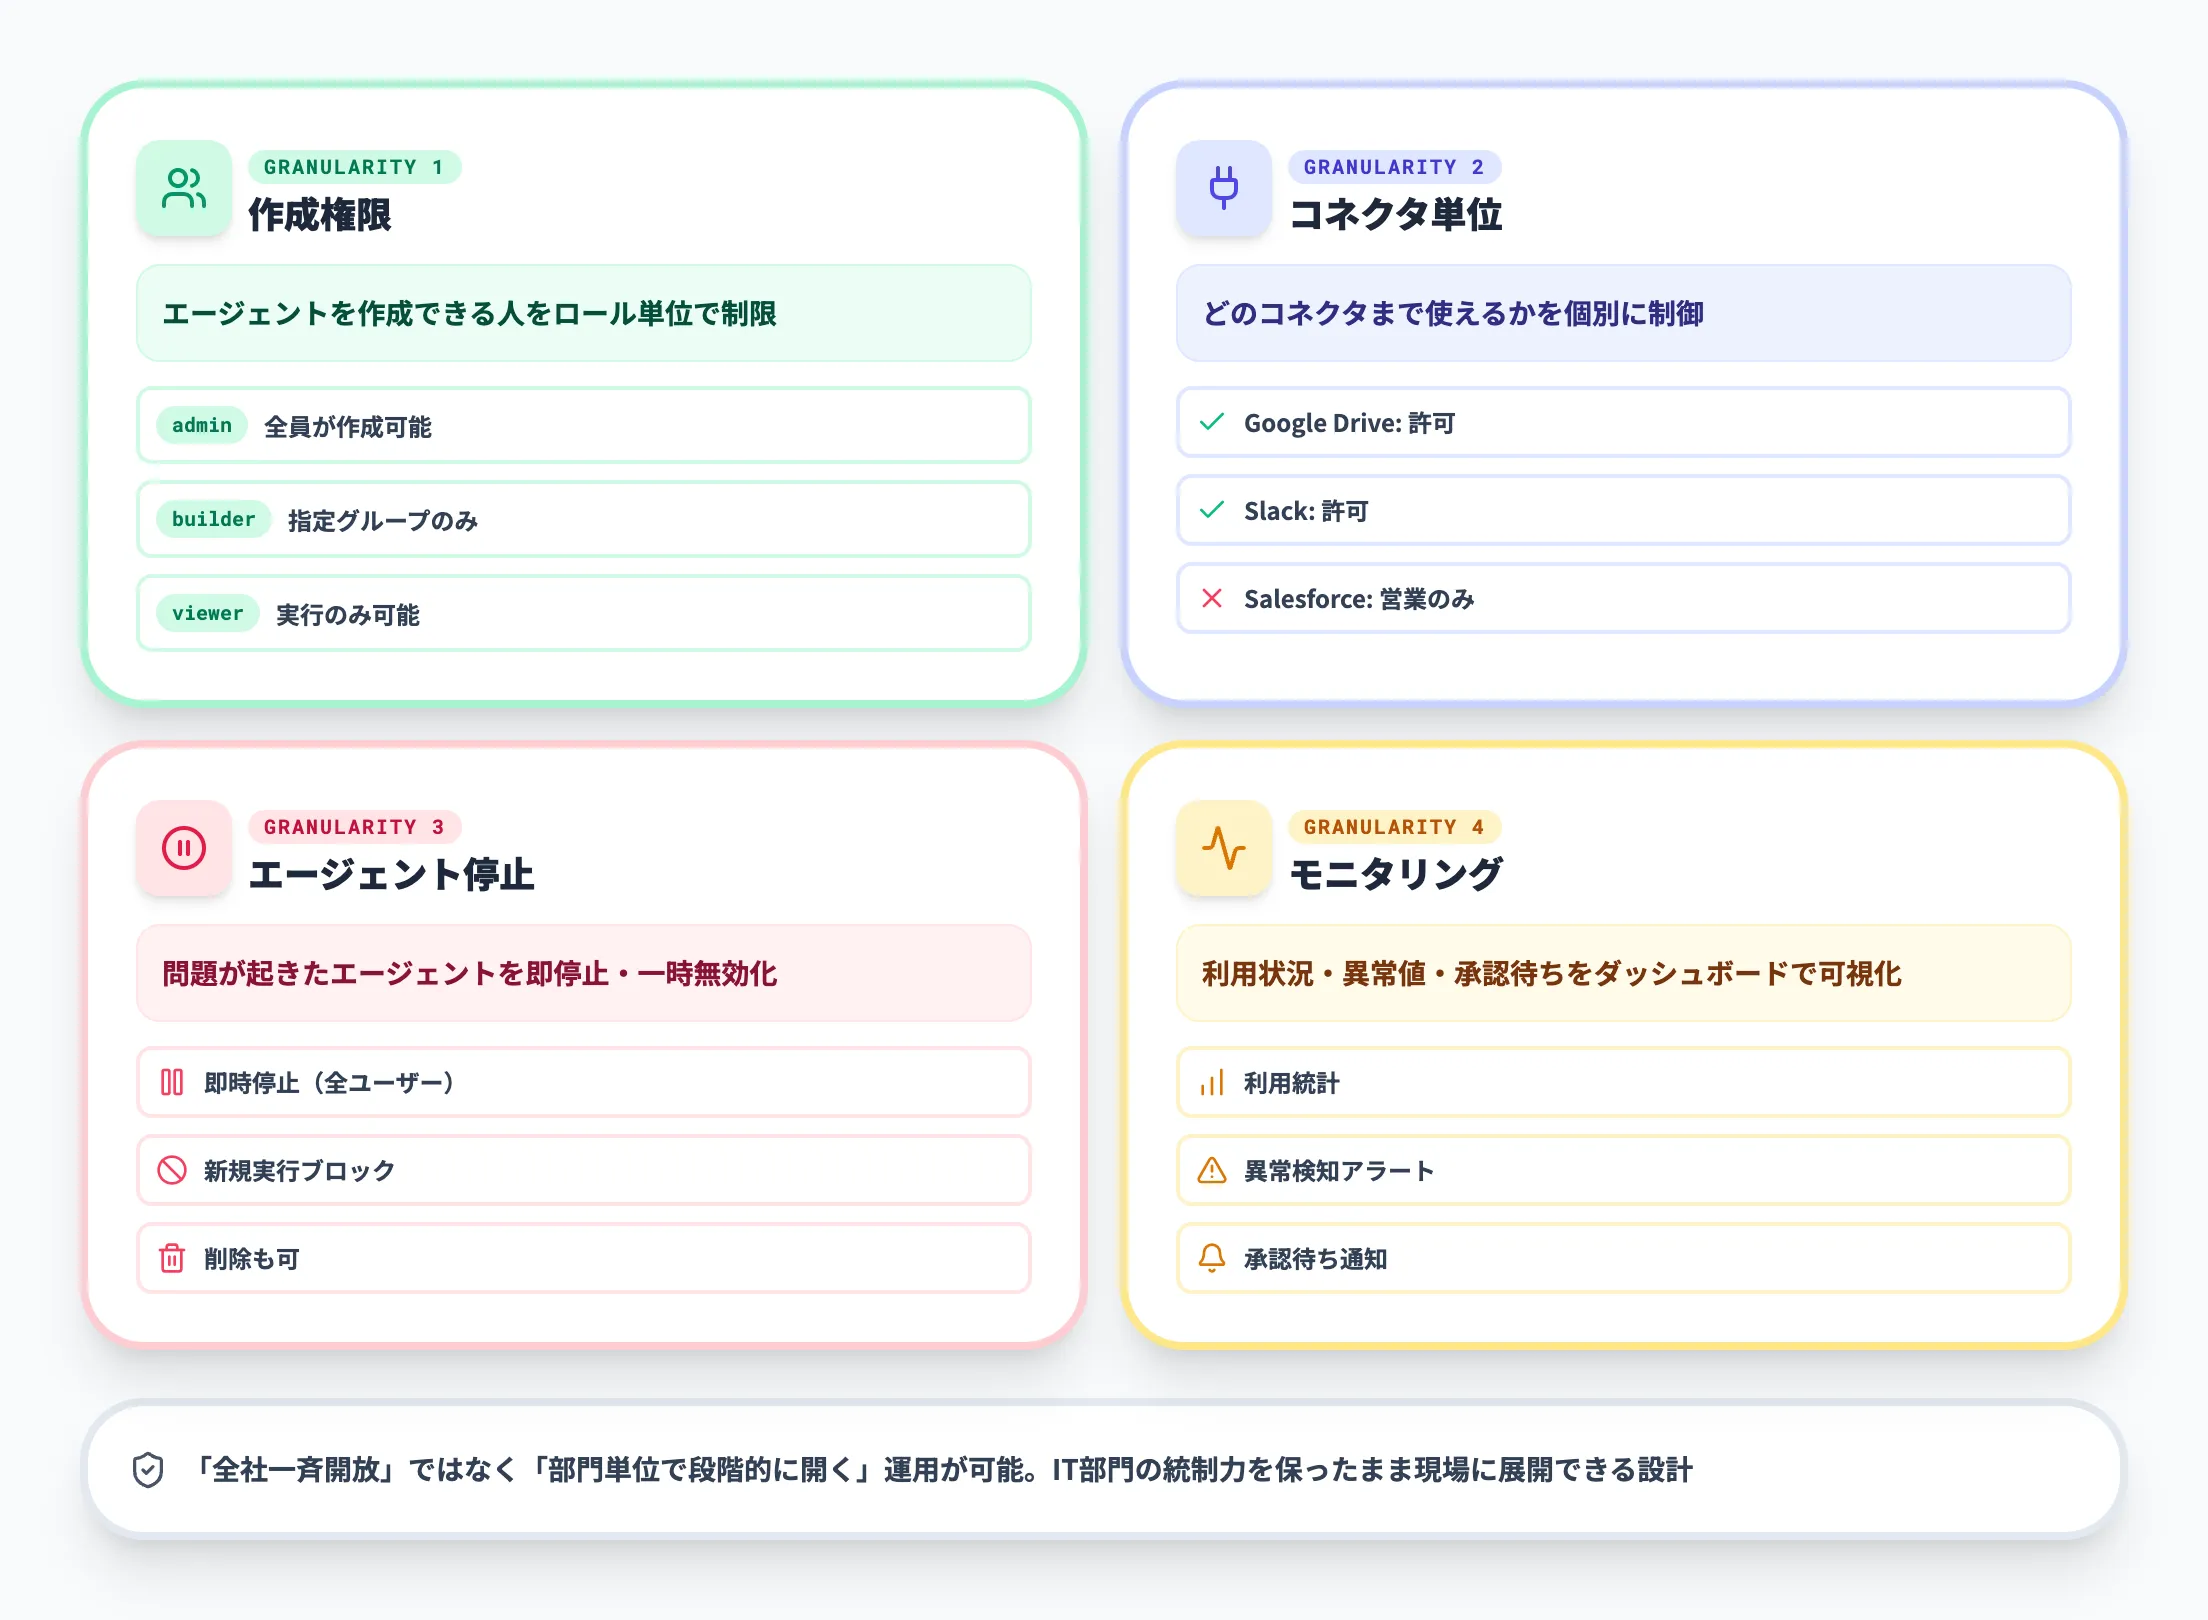Select the warning triangle for 異常検知アラート
This screenshot has width=2208, height=1620.
pyautogui.click(x=1212, y=1170)
